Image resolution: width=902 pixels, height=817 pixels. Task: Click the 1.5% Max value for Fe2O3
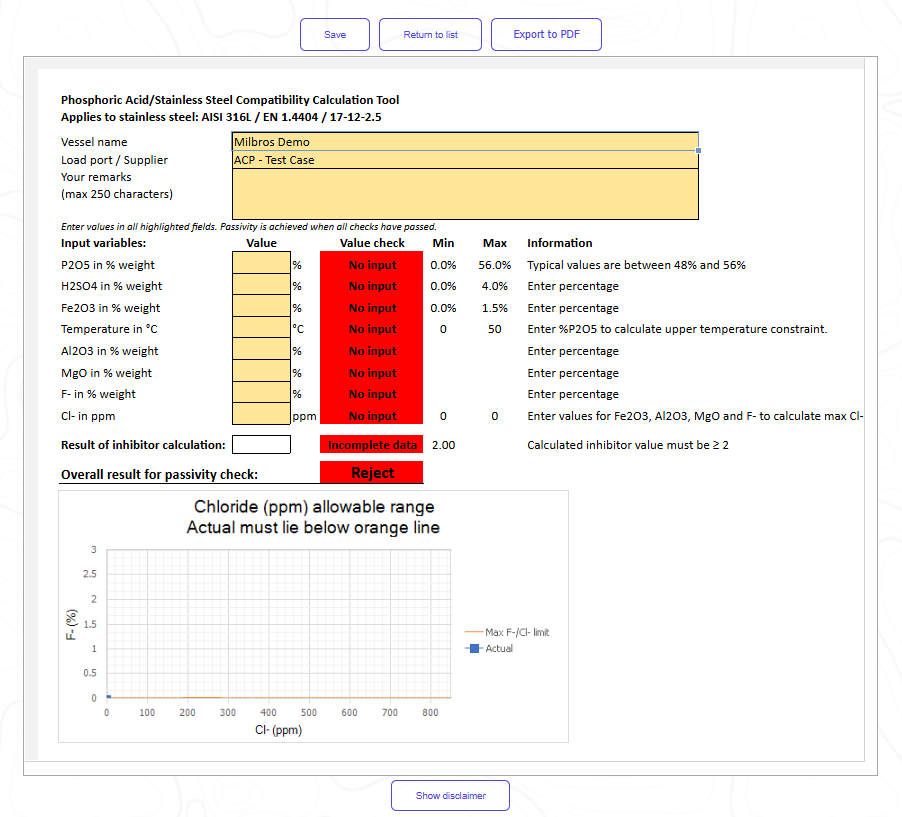pos(495,308)
